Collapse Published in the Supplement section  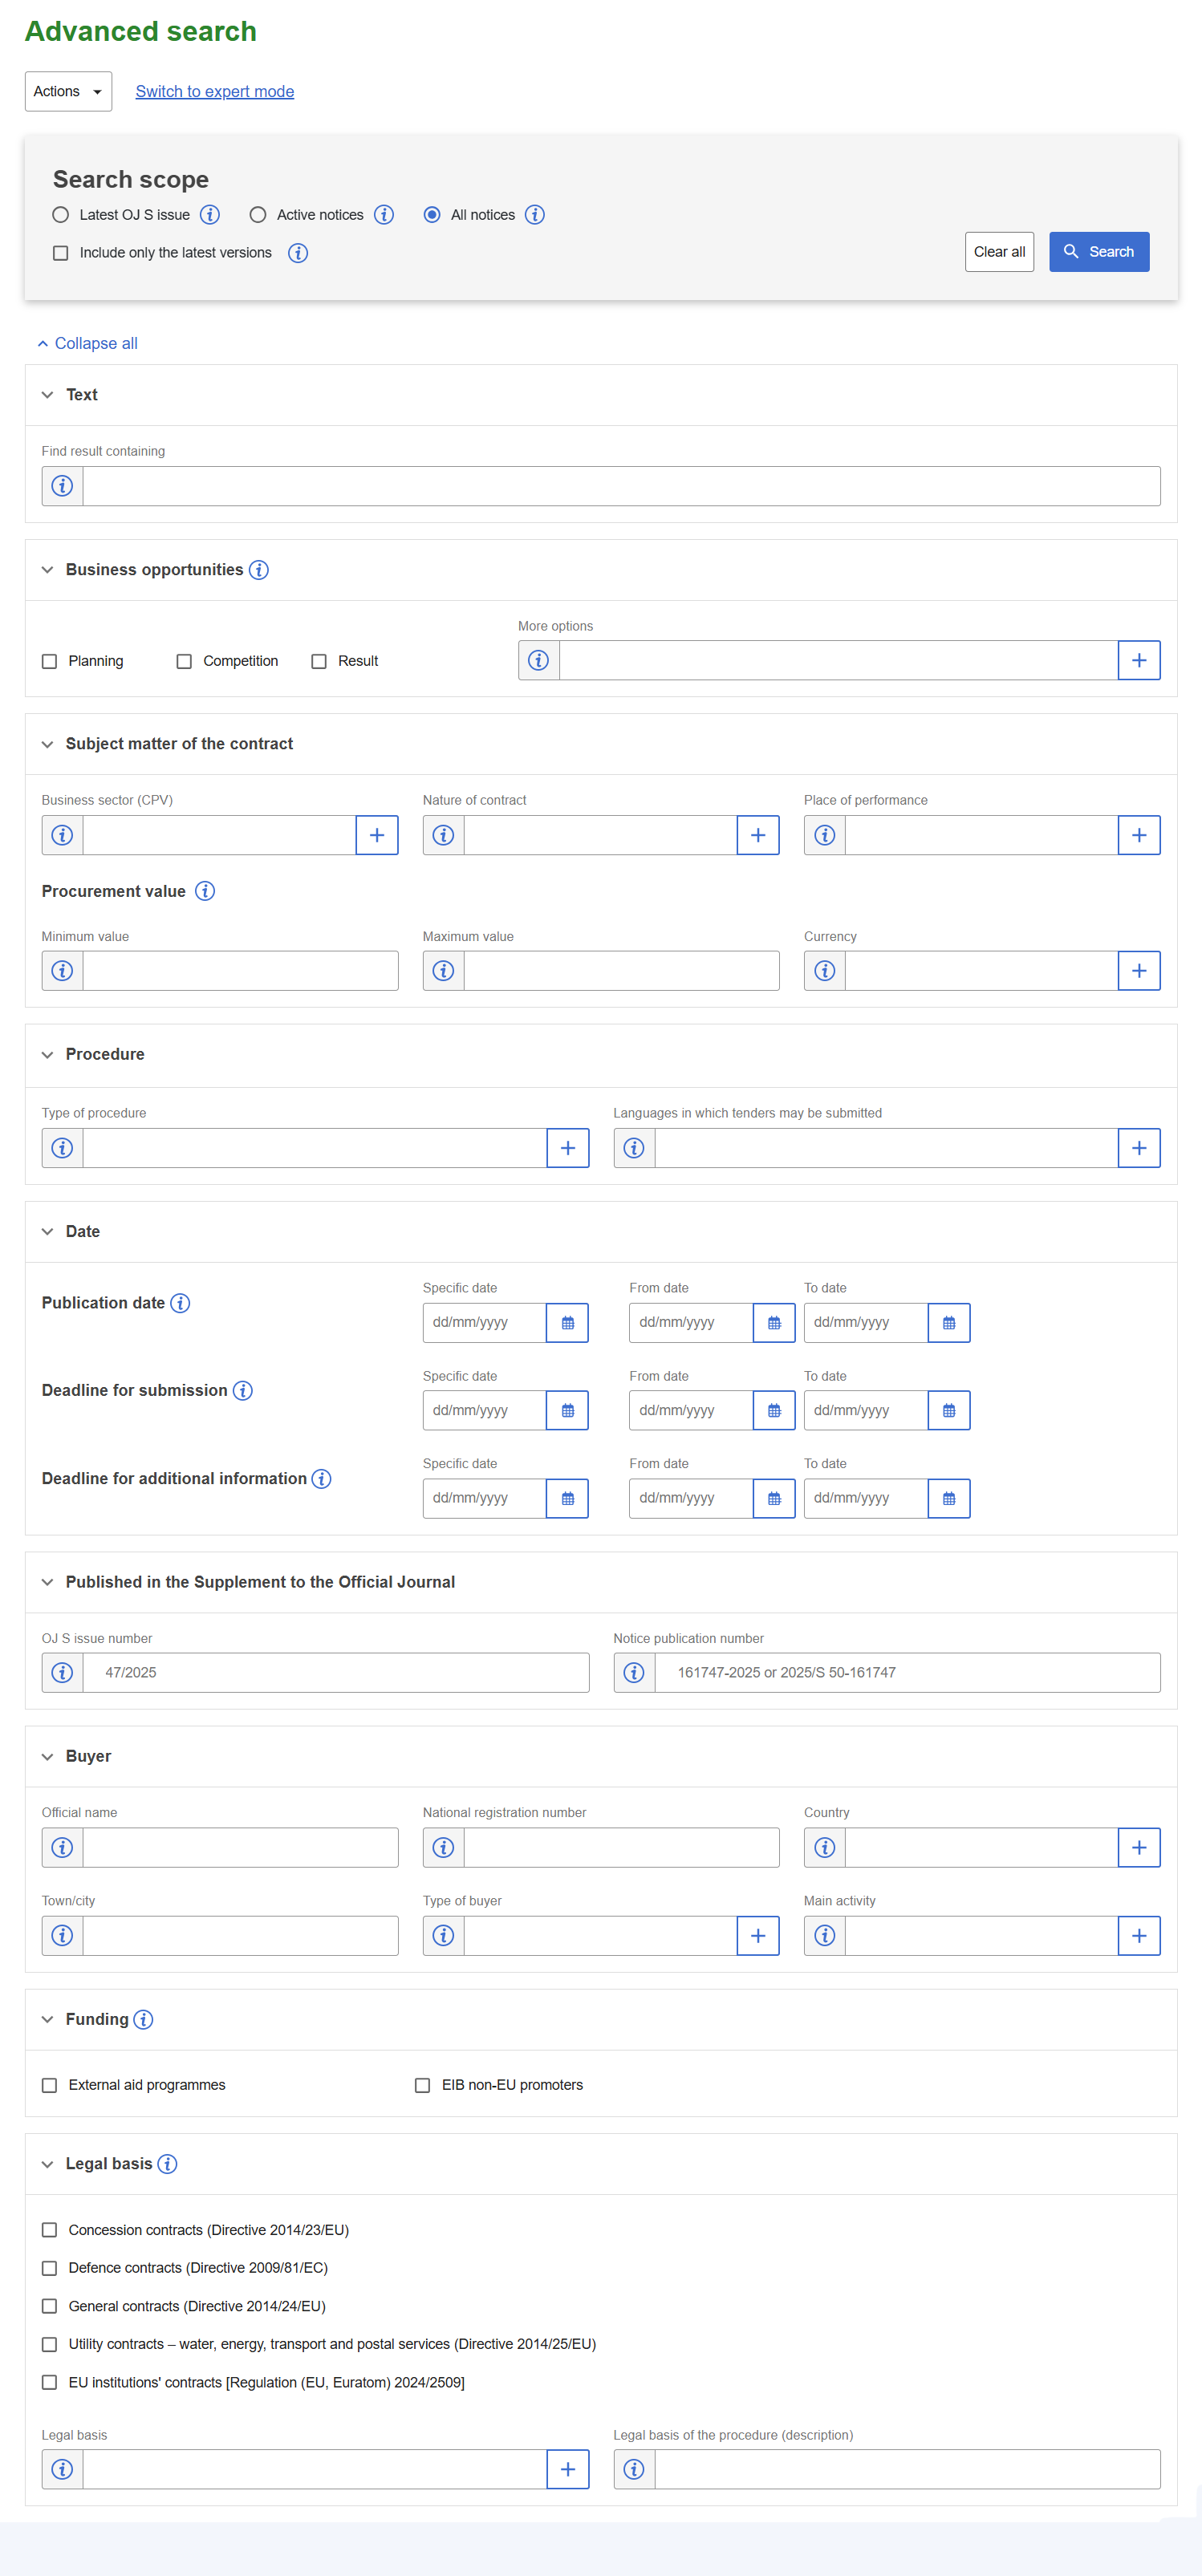click(47, 1582)
